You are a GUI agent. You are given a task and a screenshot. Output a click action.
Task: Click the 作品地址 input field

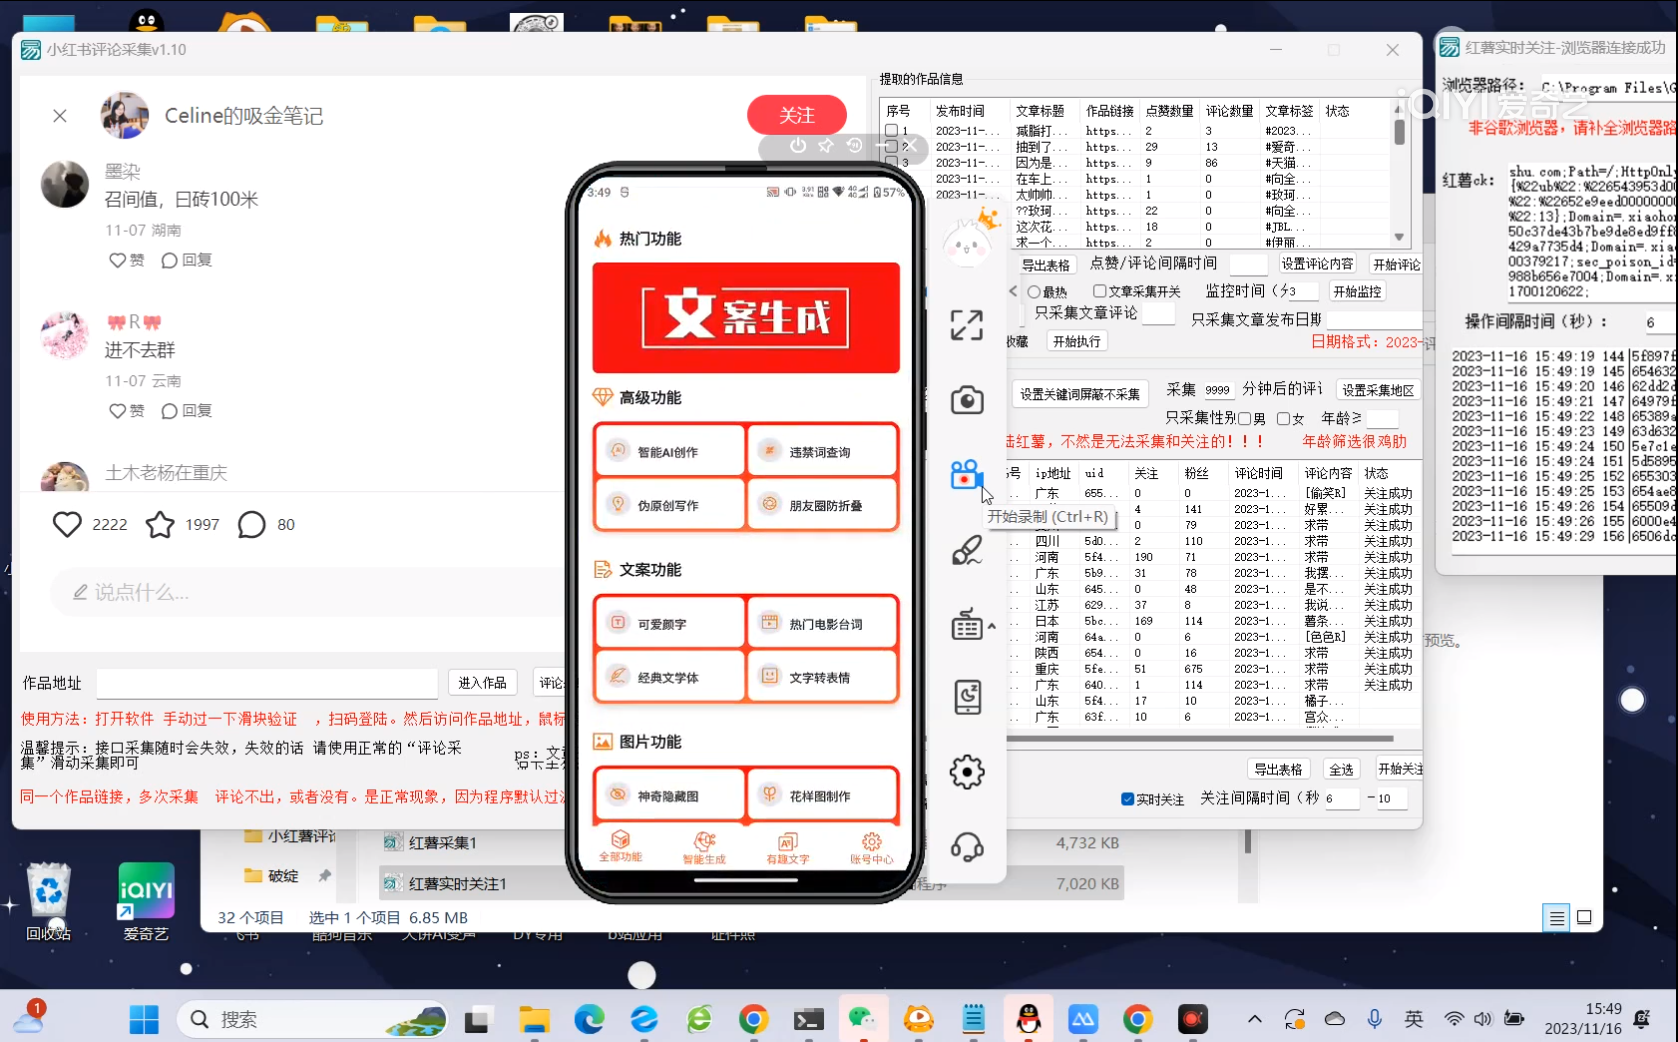tap(265, 683)
